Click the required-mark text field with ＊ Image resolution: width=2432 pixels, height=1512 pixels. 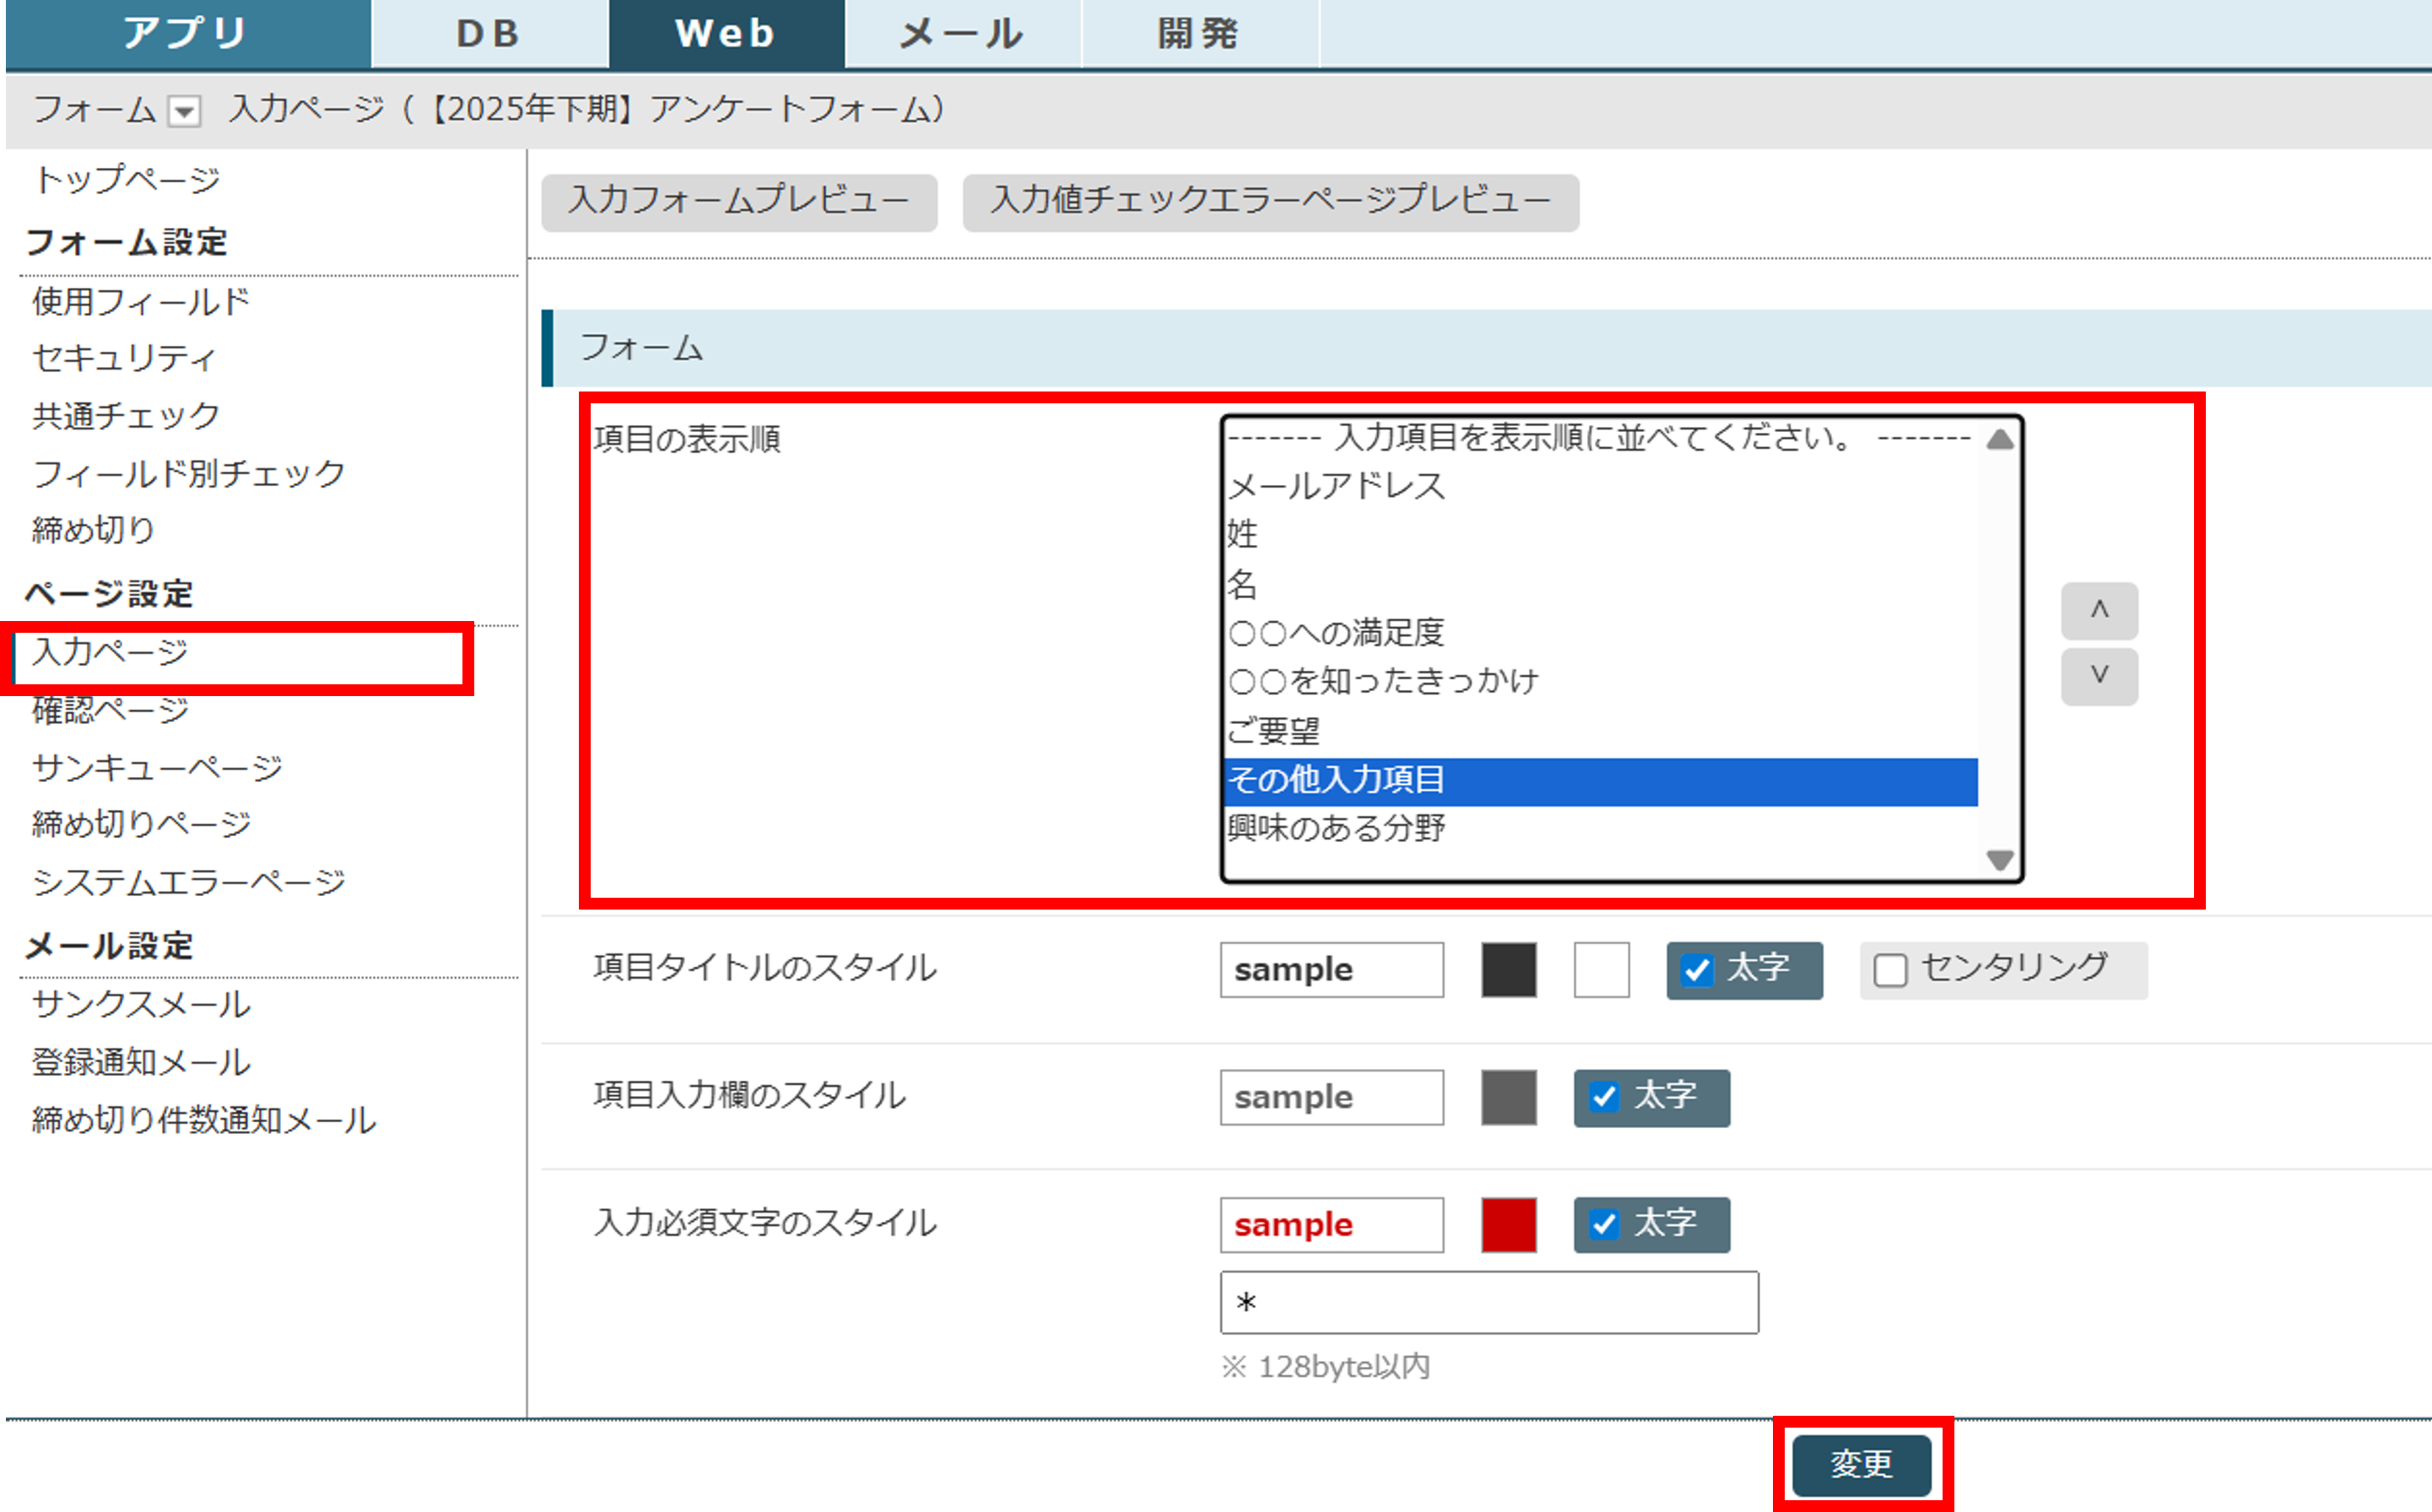coord(1488,1302)
